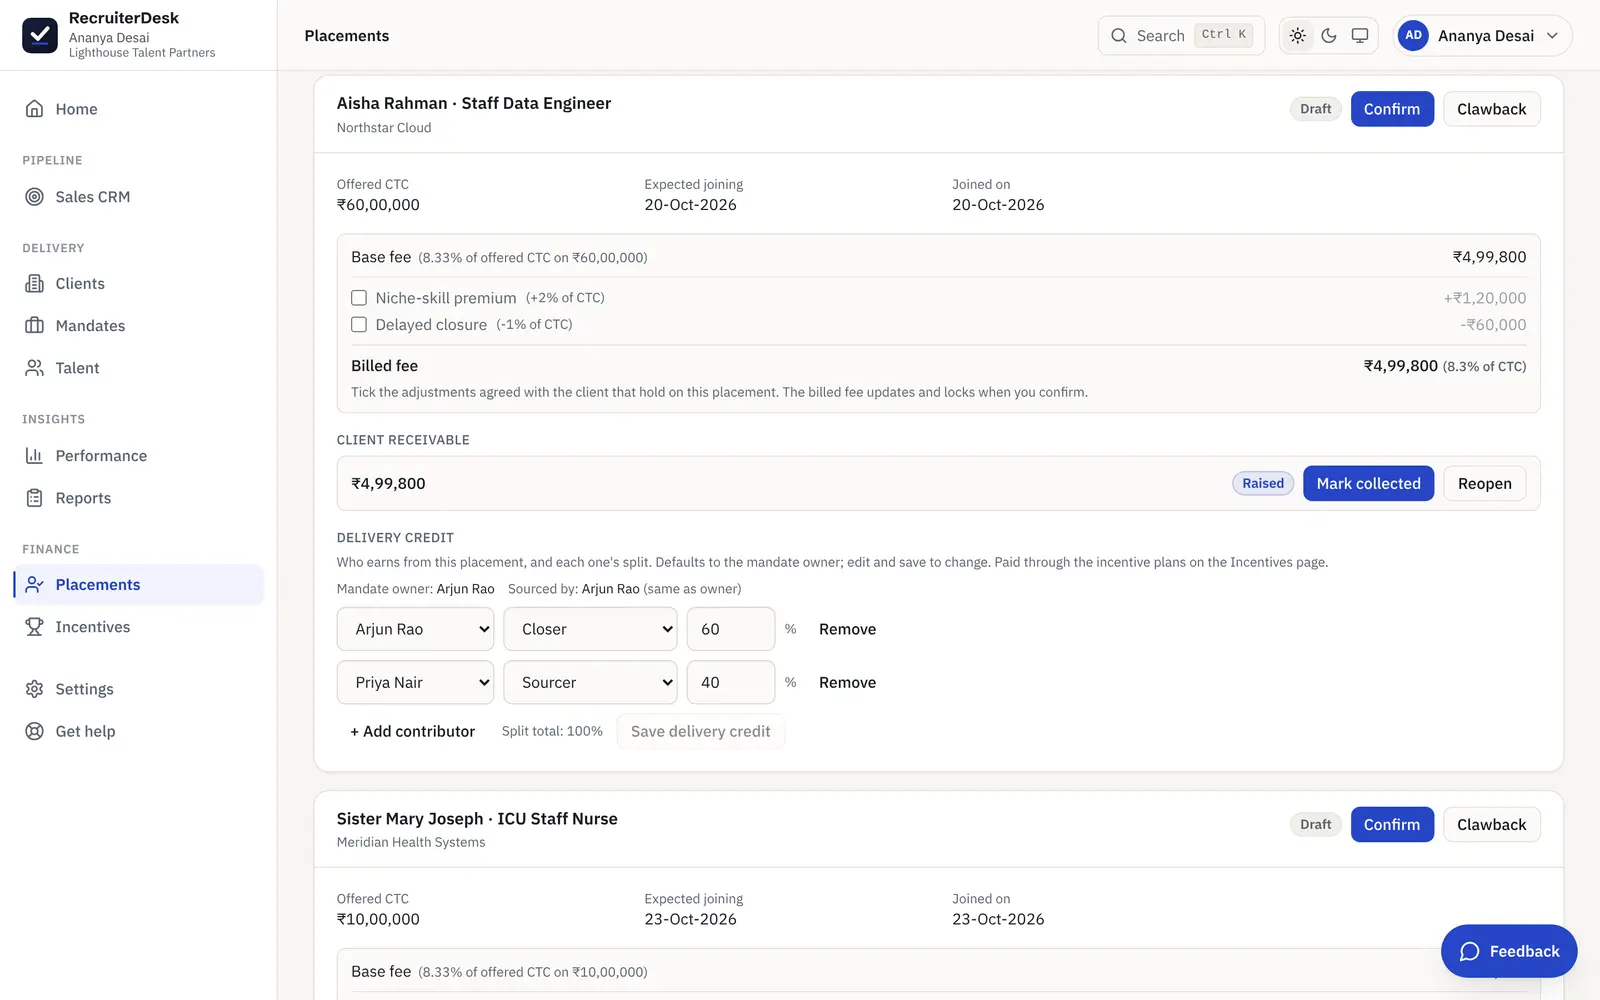Remove Arjun Rao from delivery credit
Image resolution: width=1600 pixels, height=1000 pixels.
click(x=847, y=629)
